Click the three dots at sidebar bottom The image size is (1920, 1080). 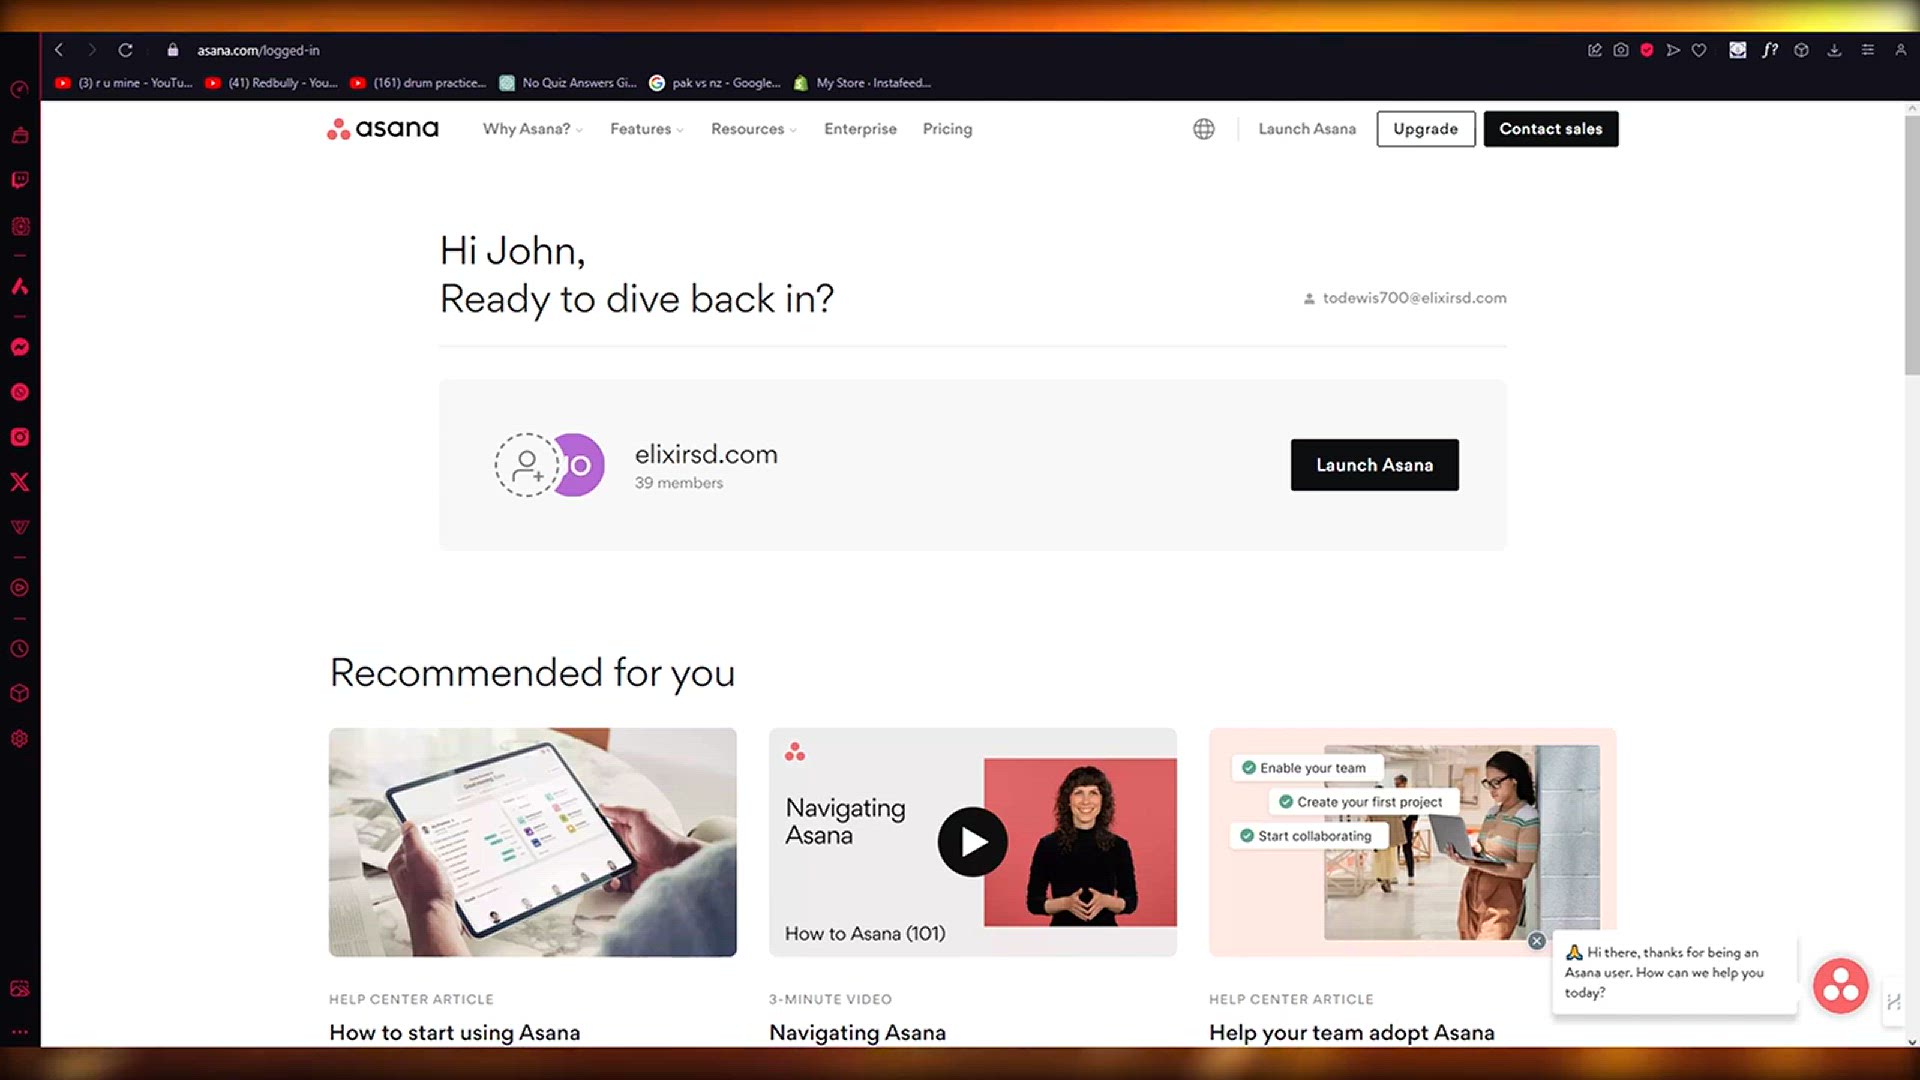20,1031
